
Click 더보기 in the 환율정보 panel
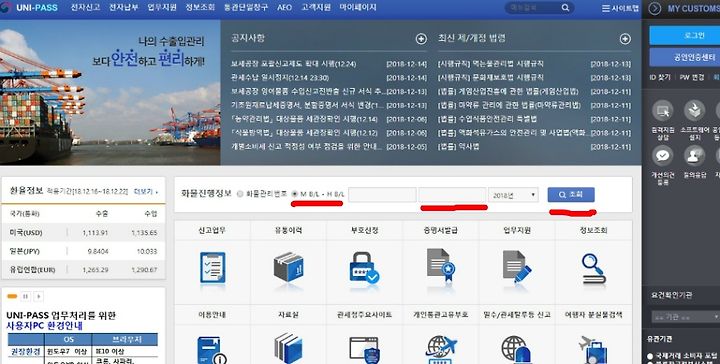pos(146,191)
